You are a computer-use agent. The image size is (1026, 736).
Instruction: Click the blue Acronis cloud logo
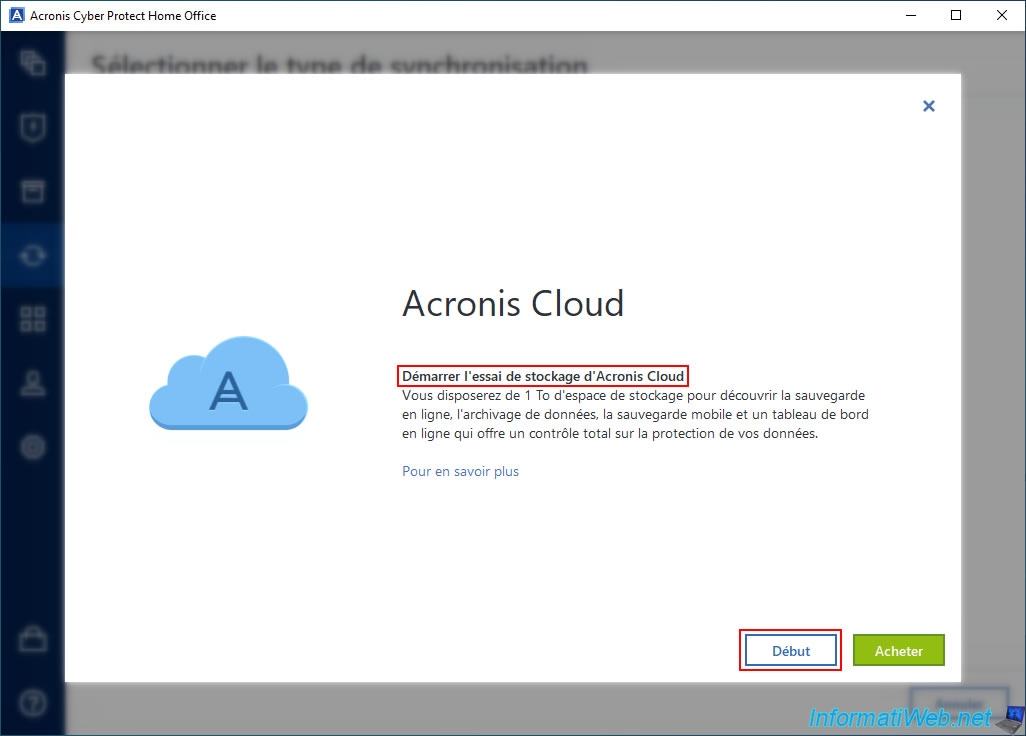[x=228, y=384]
